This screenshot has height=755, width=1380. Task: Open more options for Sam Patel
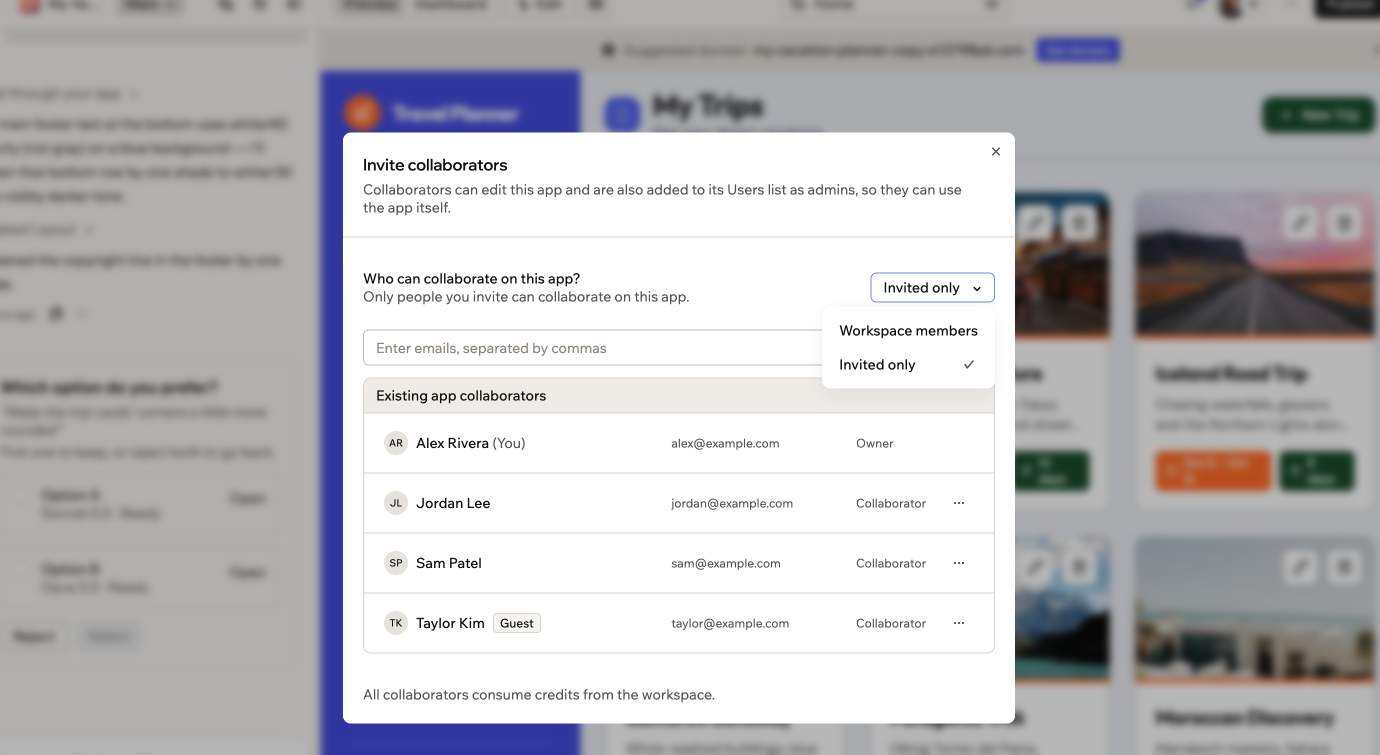pyautogui.click(x=959, y=563)
